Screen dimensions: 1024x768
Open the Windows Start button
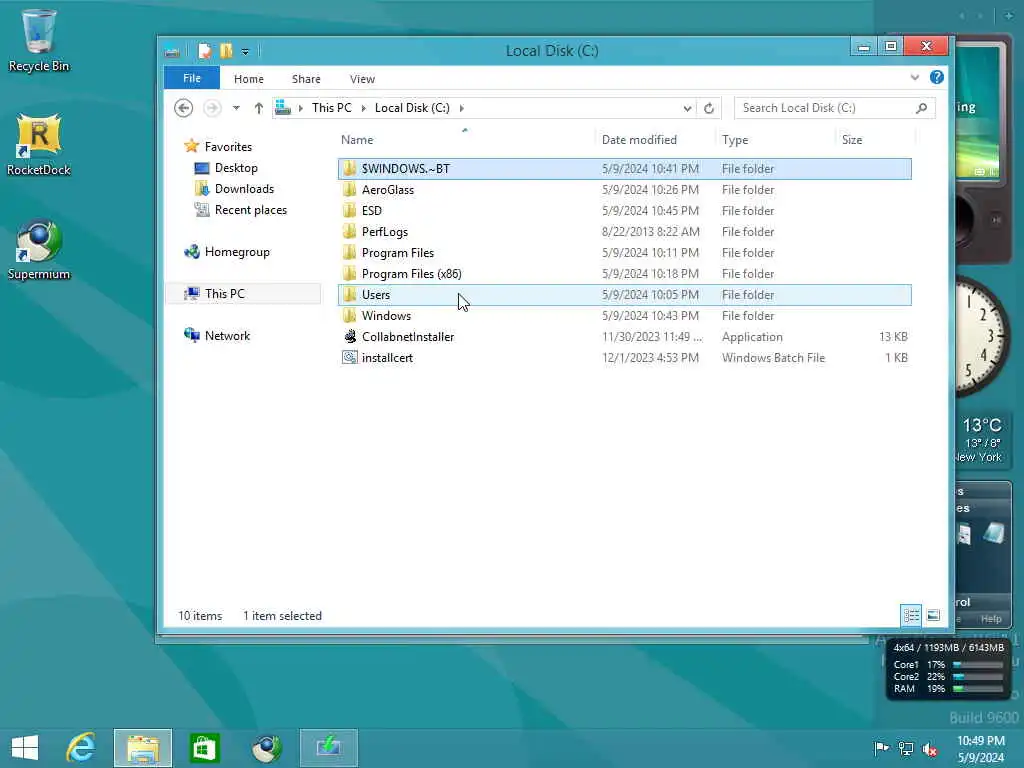pyautogui.click(x=25, y=748)
